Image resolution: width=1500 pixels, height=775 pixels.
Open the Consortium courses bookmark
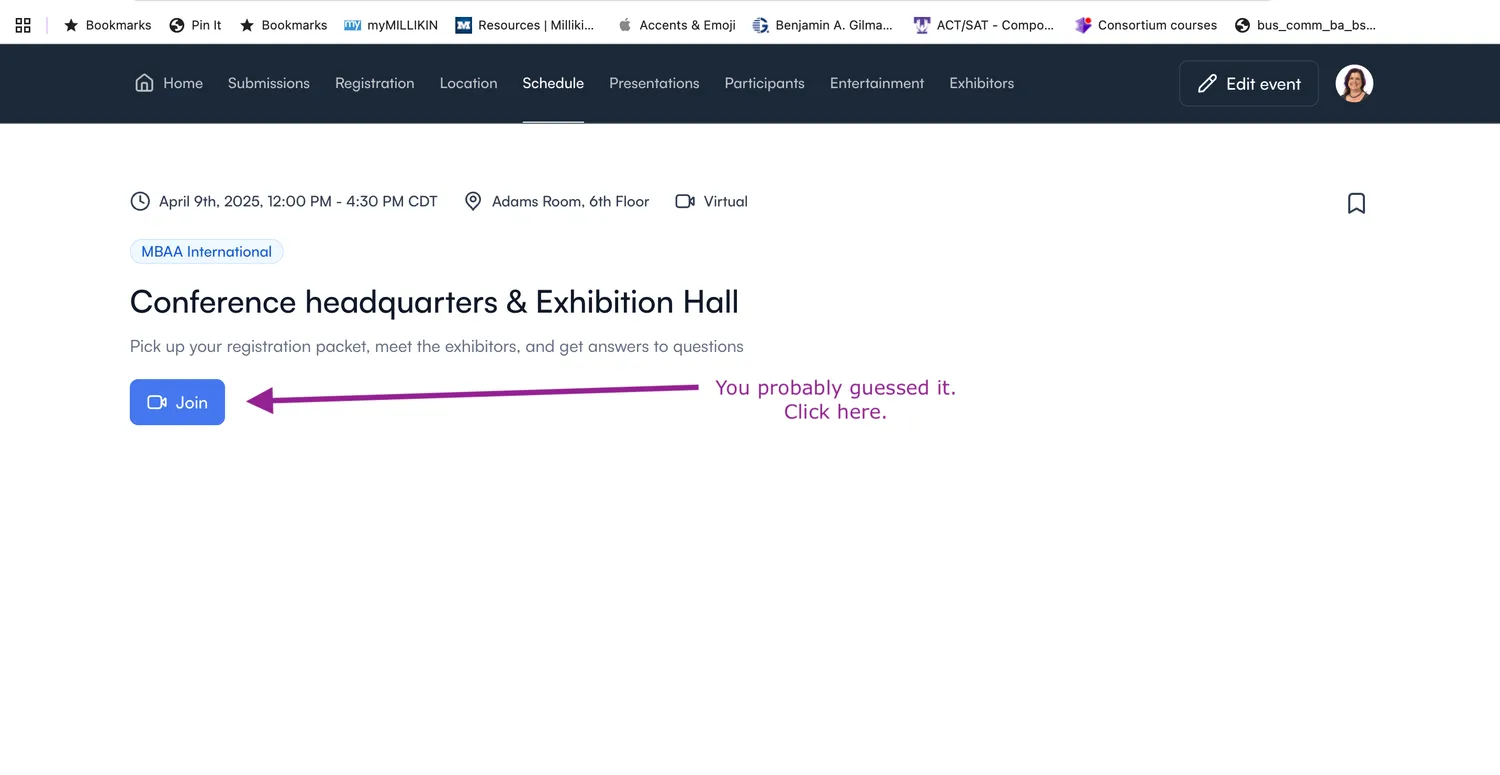(1146, 25)
